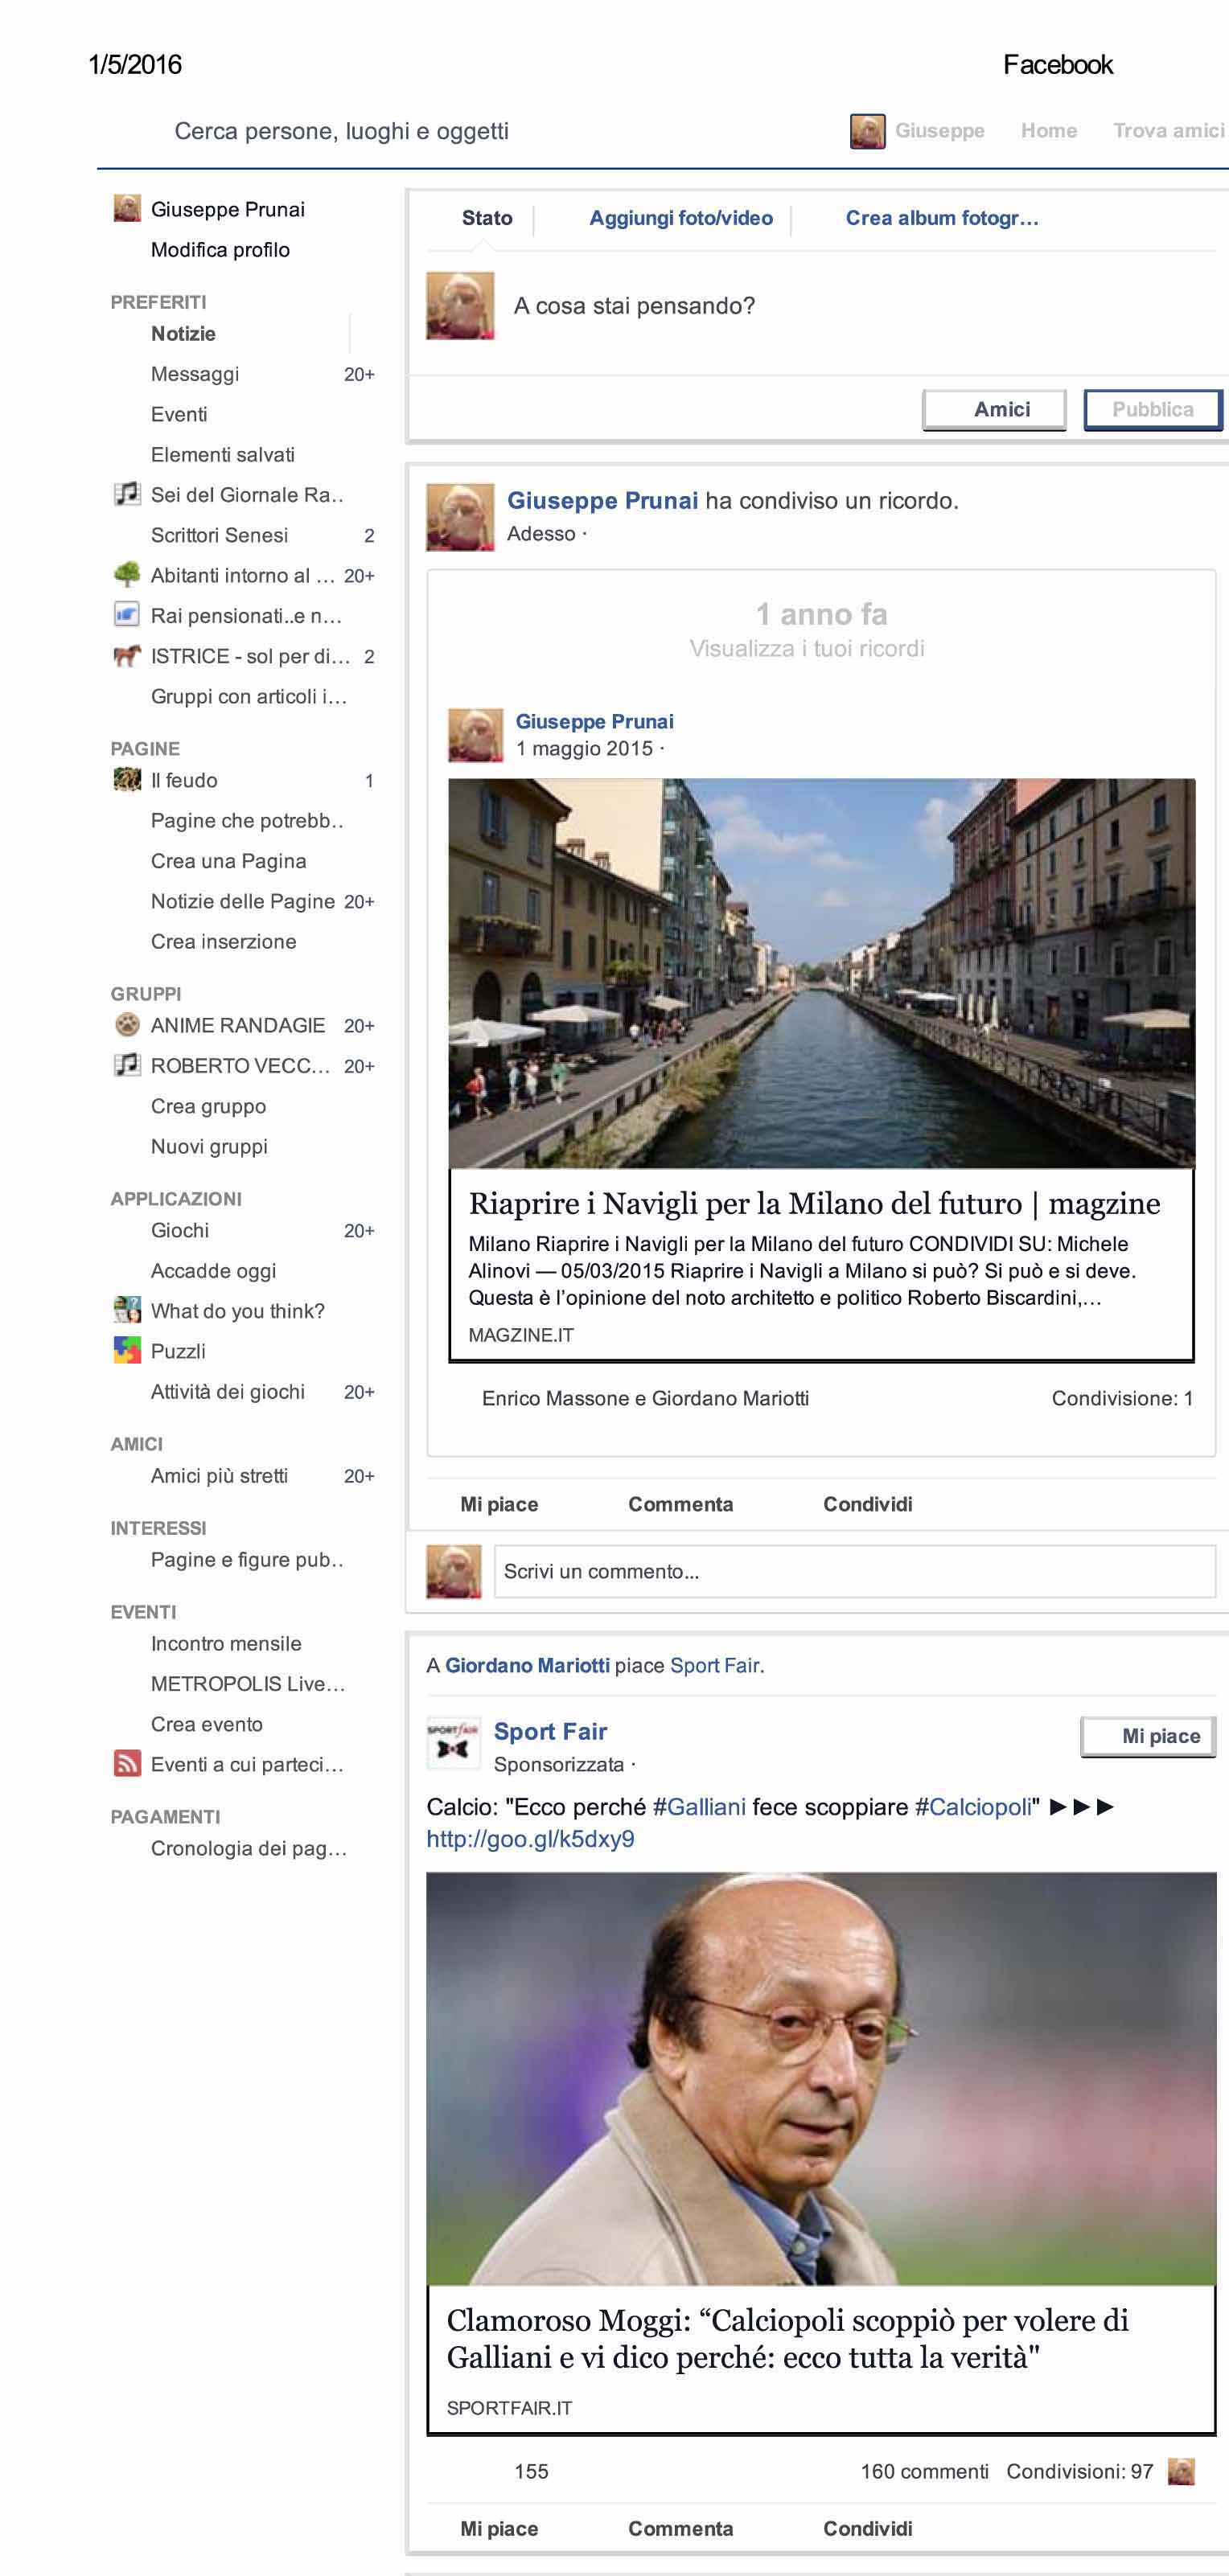This screenshot has width=1229, height=2576.
Task: Select the Stato tab
Action: 487,218
